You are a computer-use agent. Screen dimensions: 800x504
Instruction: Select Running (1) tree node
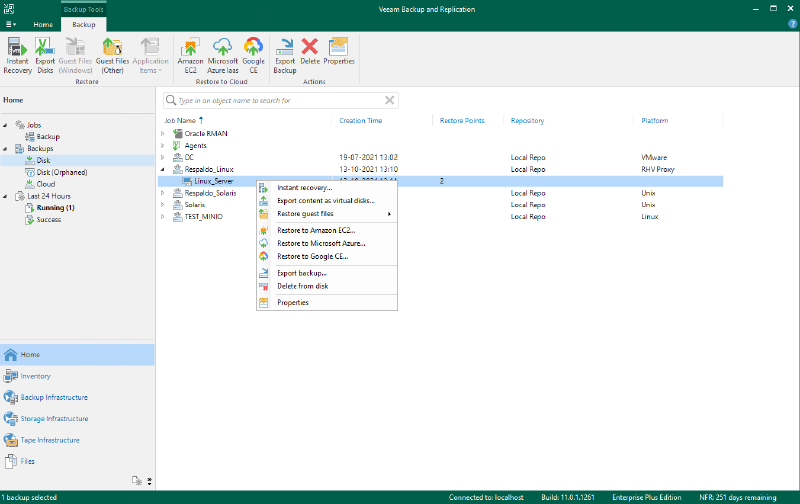(x=50, y=208)
